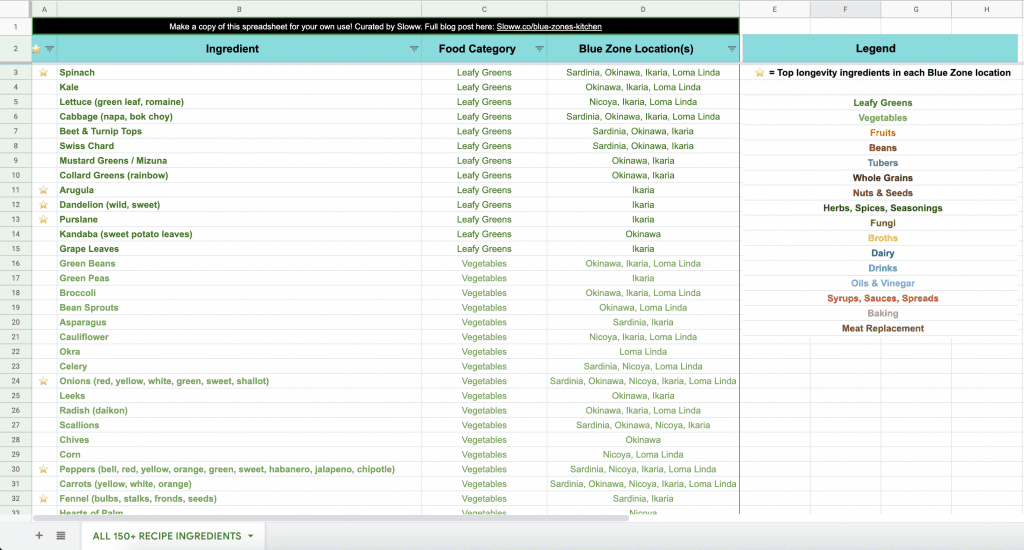1024x550 pixels.
Task: Click the add new sheet plus icon
Action: pyautogui.click(x=40, y=536)
